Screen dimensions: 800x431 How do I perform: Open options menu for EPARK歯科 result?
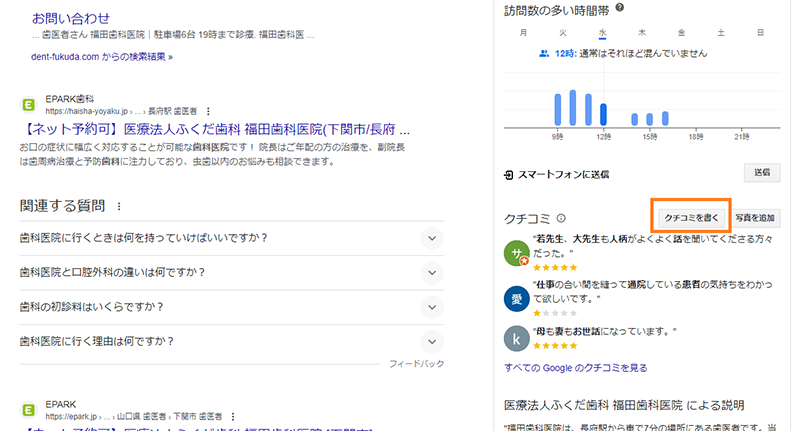[208, 111]
